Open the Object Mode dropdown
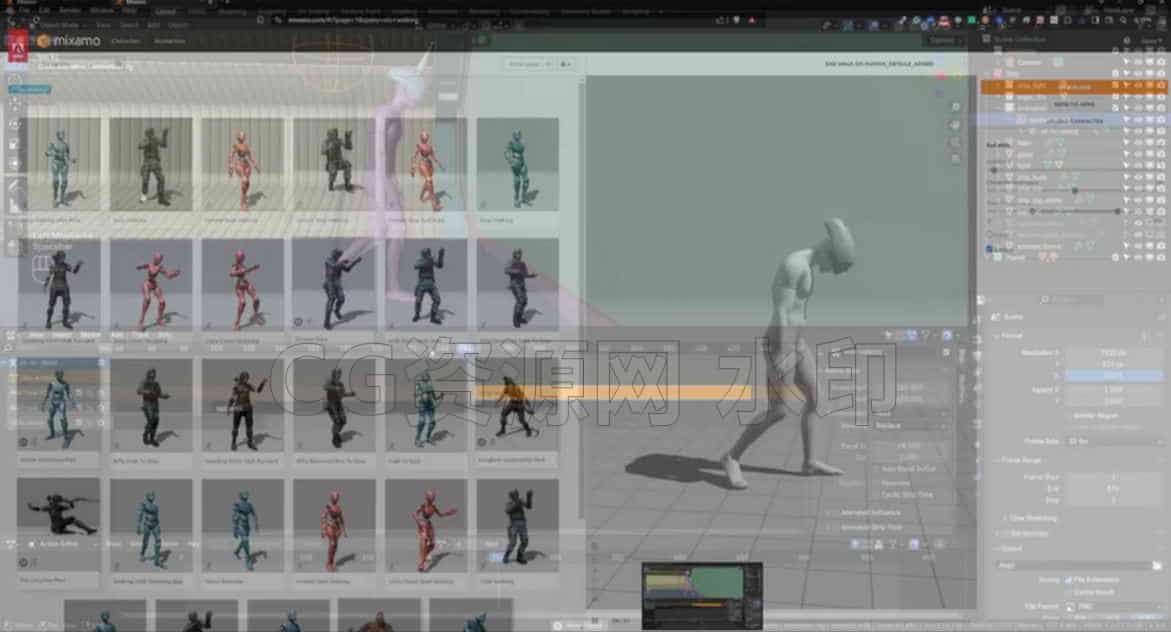1171x632 pixels. pyautogui.click(x=63, y=25)
